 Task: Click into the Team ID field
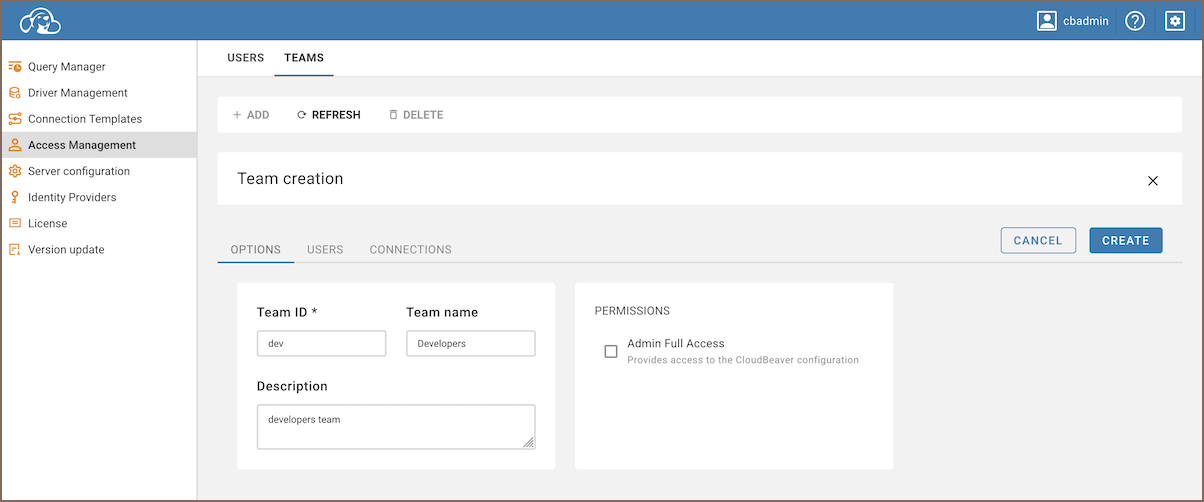pos(321,343)
